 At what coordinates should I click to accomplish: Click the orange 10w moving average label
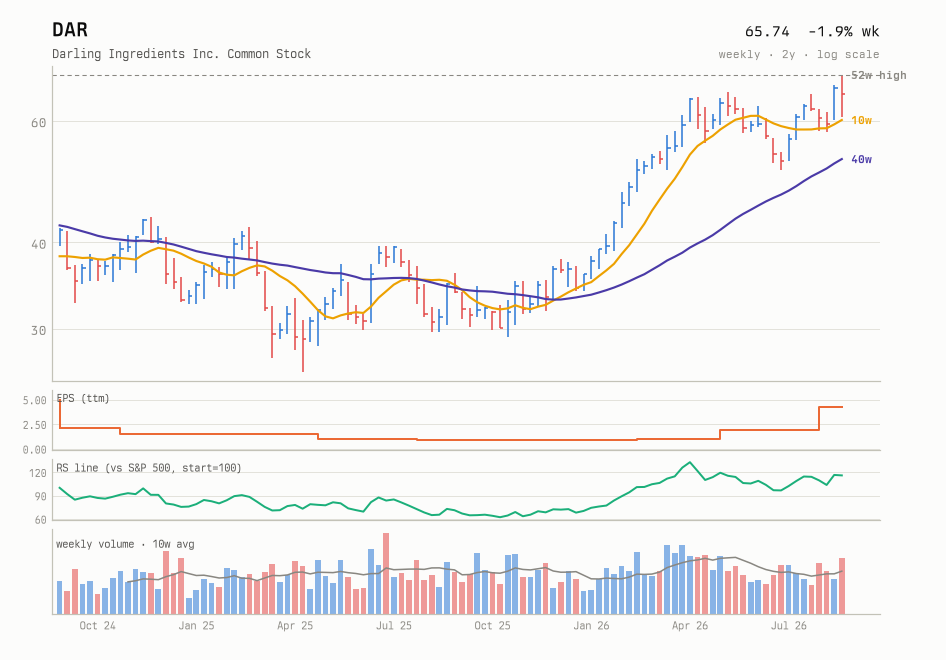point(861,121)
